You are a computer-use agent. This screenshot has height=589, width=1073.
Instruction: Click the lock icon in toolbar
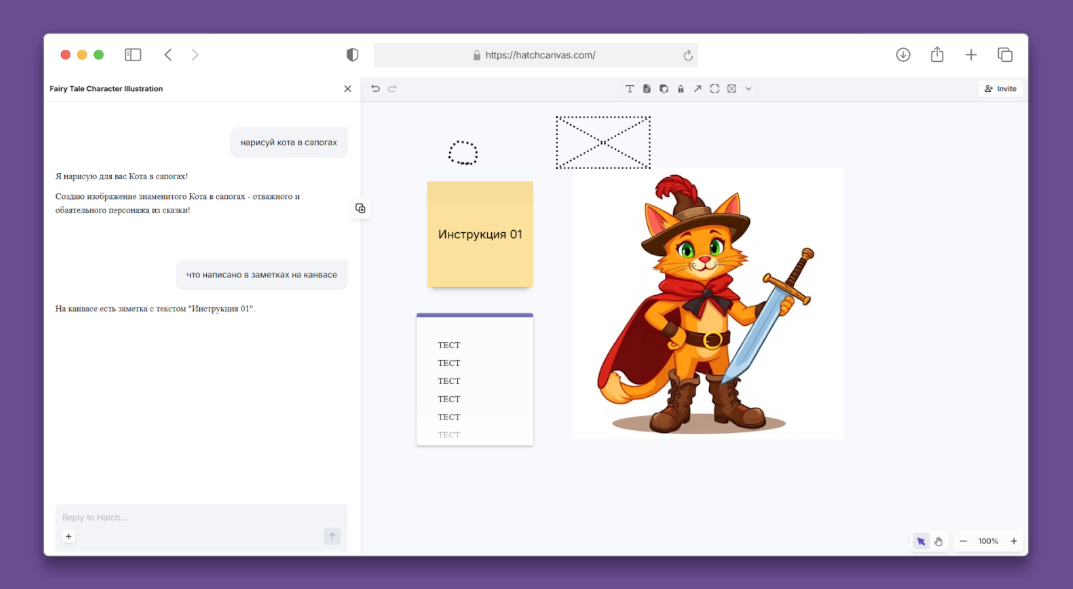(680, 88)
